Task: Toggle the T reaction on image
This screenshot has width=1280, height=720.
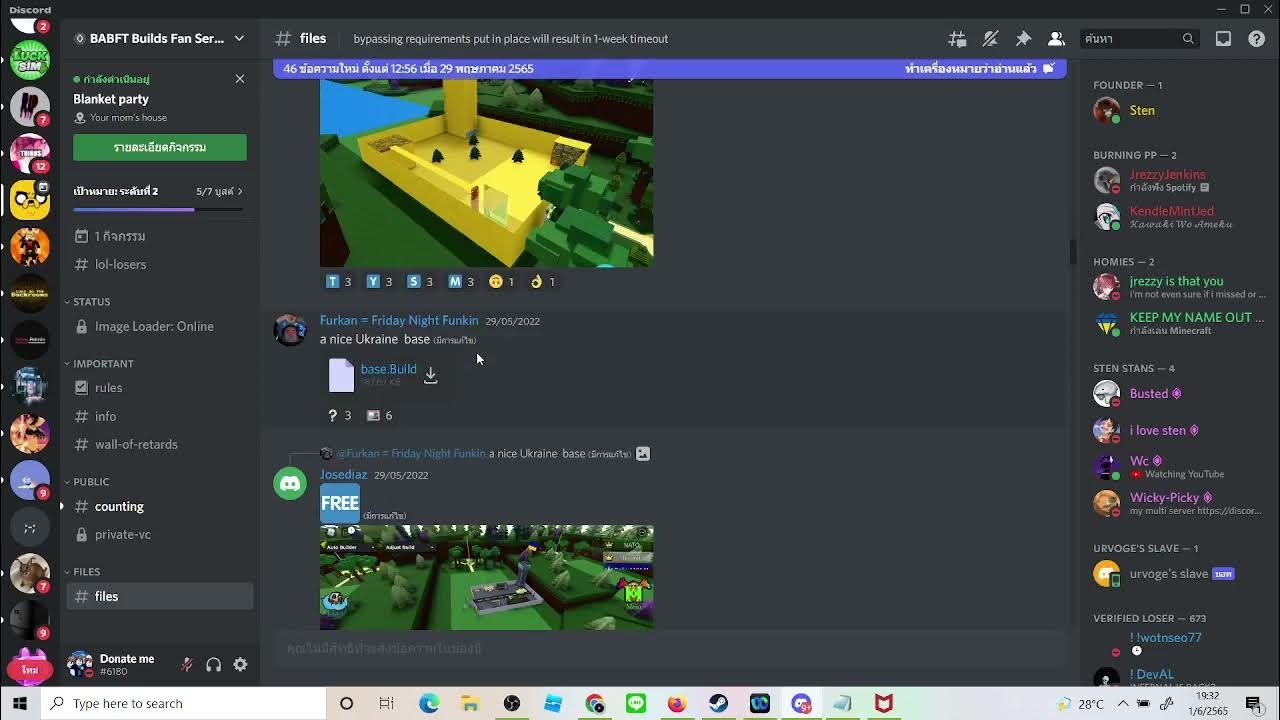Action: pos(339,282)
